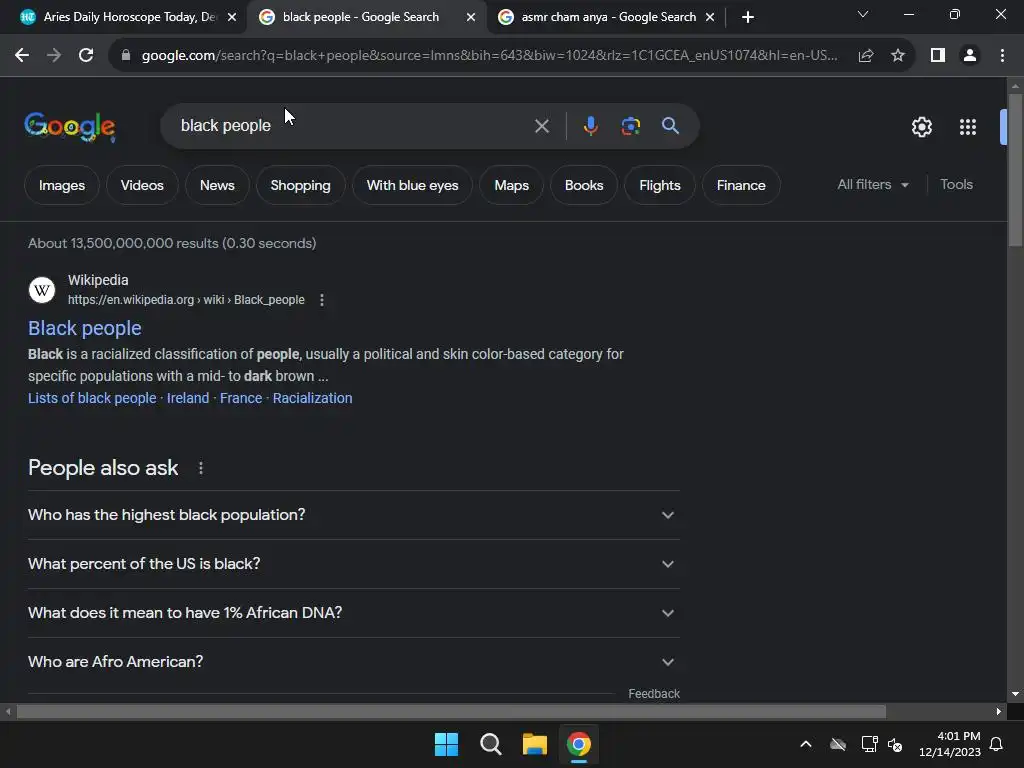
Task: Open the Chrome profile menu
Action: 970,56
